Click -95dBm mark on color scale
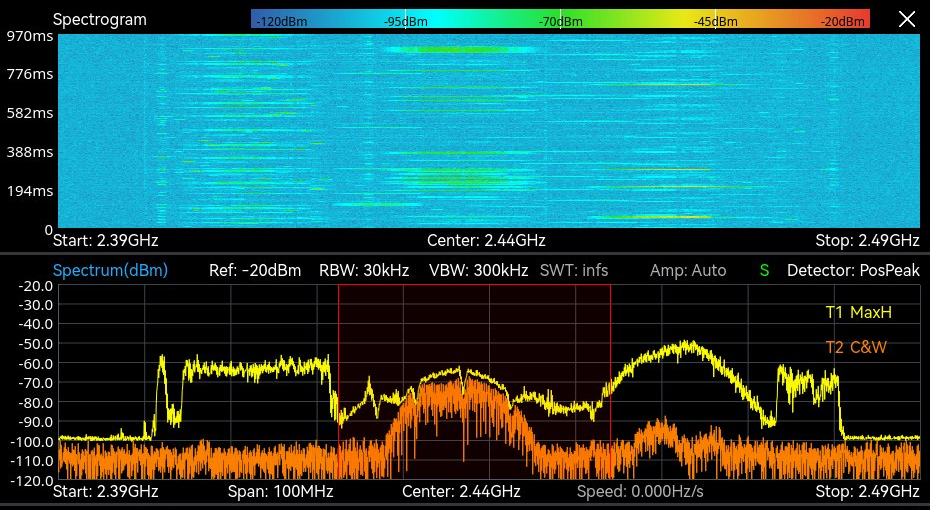This screenshot has width=930, height=510. point(406,22)
